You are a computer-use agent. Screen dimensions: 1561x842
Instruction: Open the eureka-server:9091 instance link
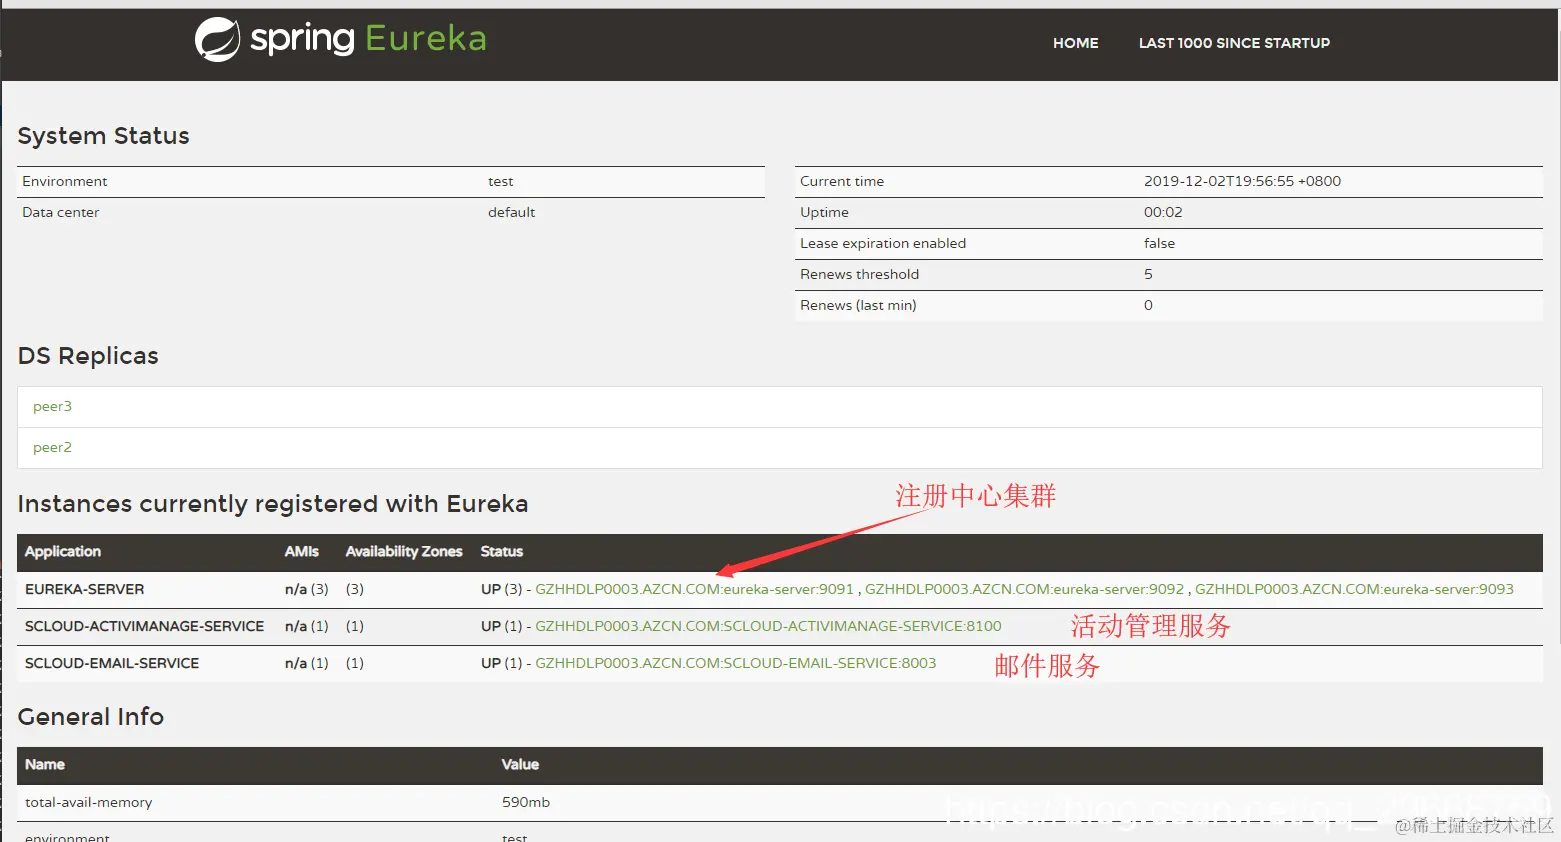pyautogui.click(x=694, y=589)
